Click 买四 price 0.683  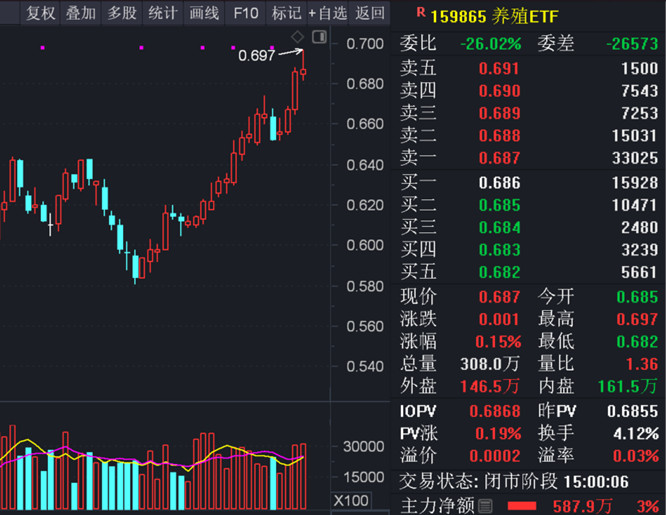(x=500, y=249)
